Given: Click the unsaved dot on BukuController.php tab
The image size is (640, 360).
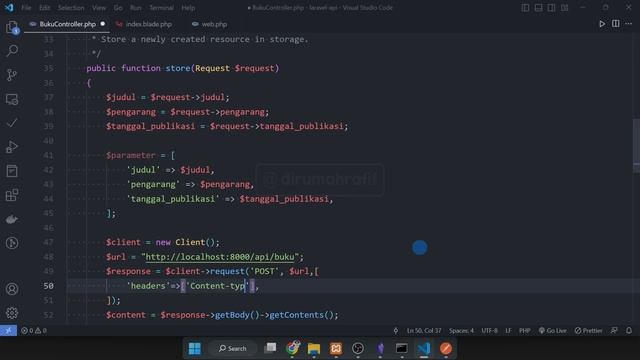Looking at the screenshot, I should click(102, 24).
